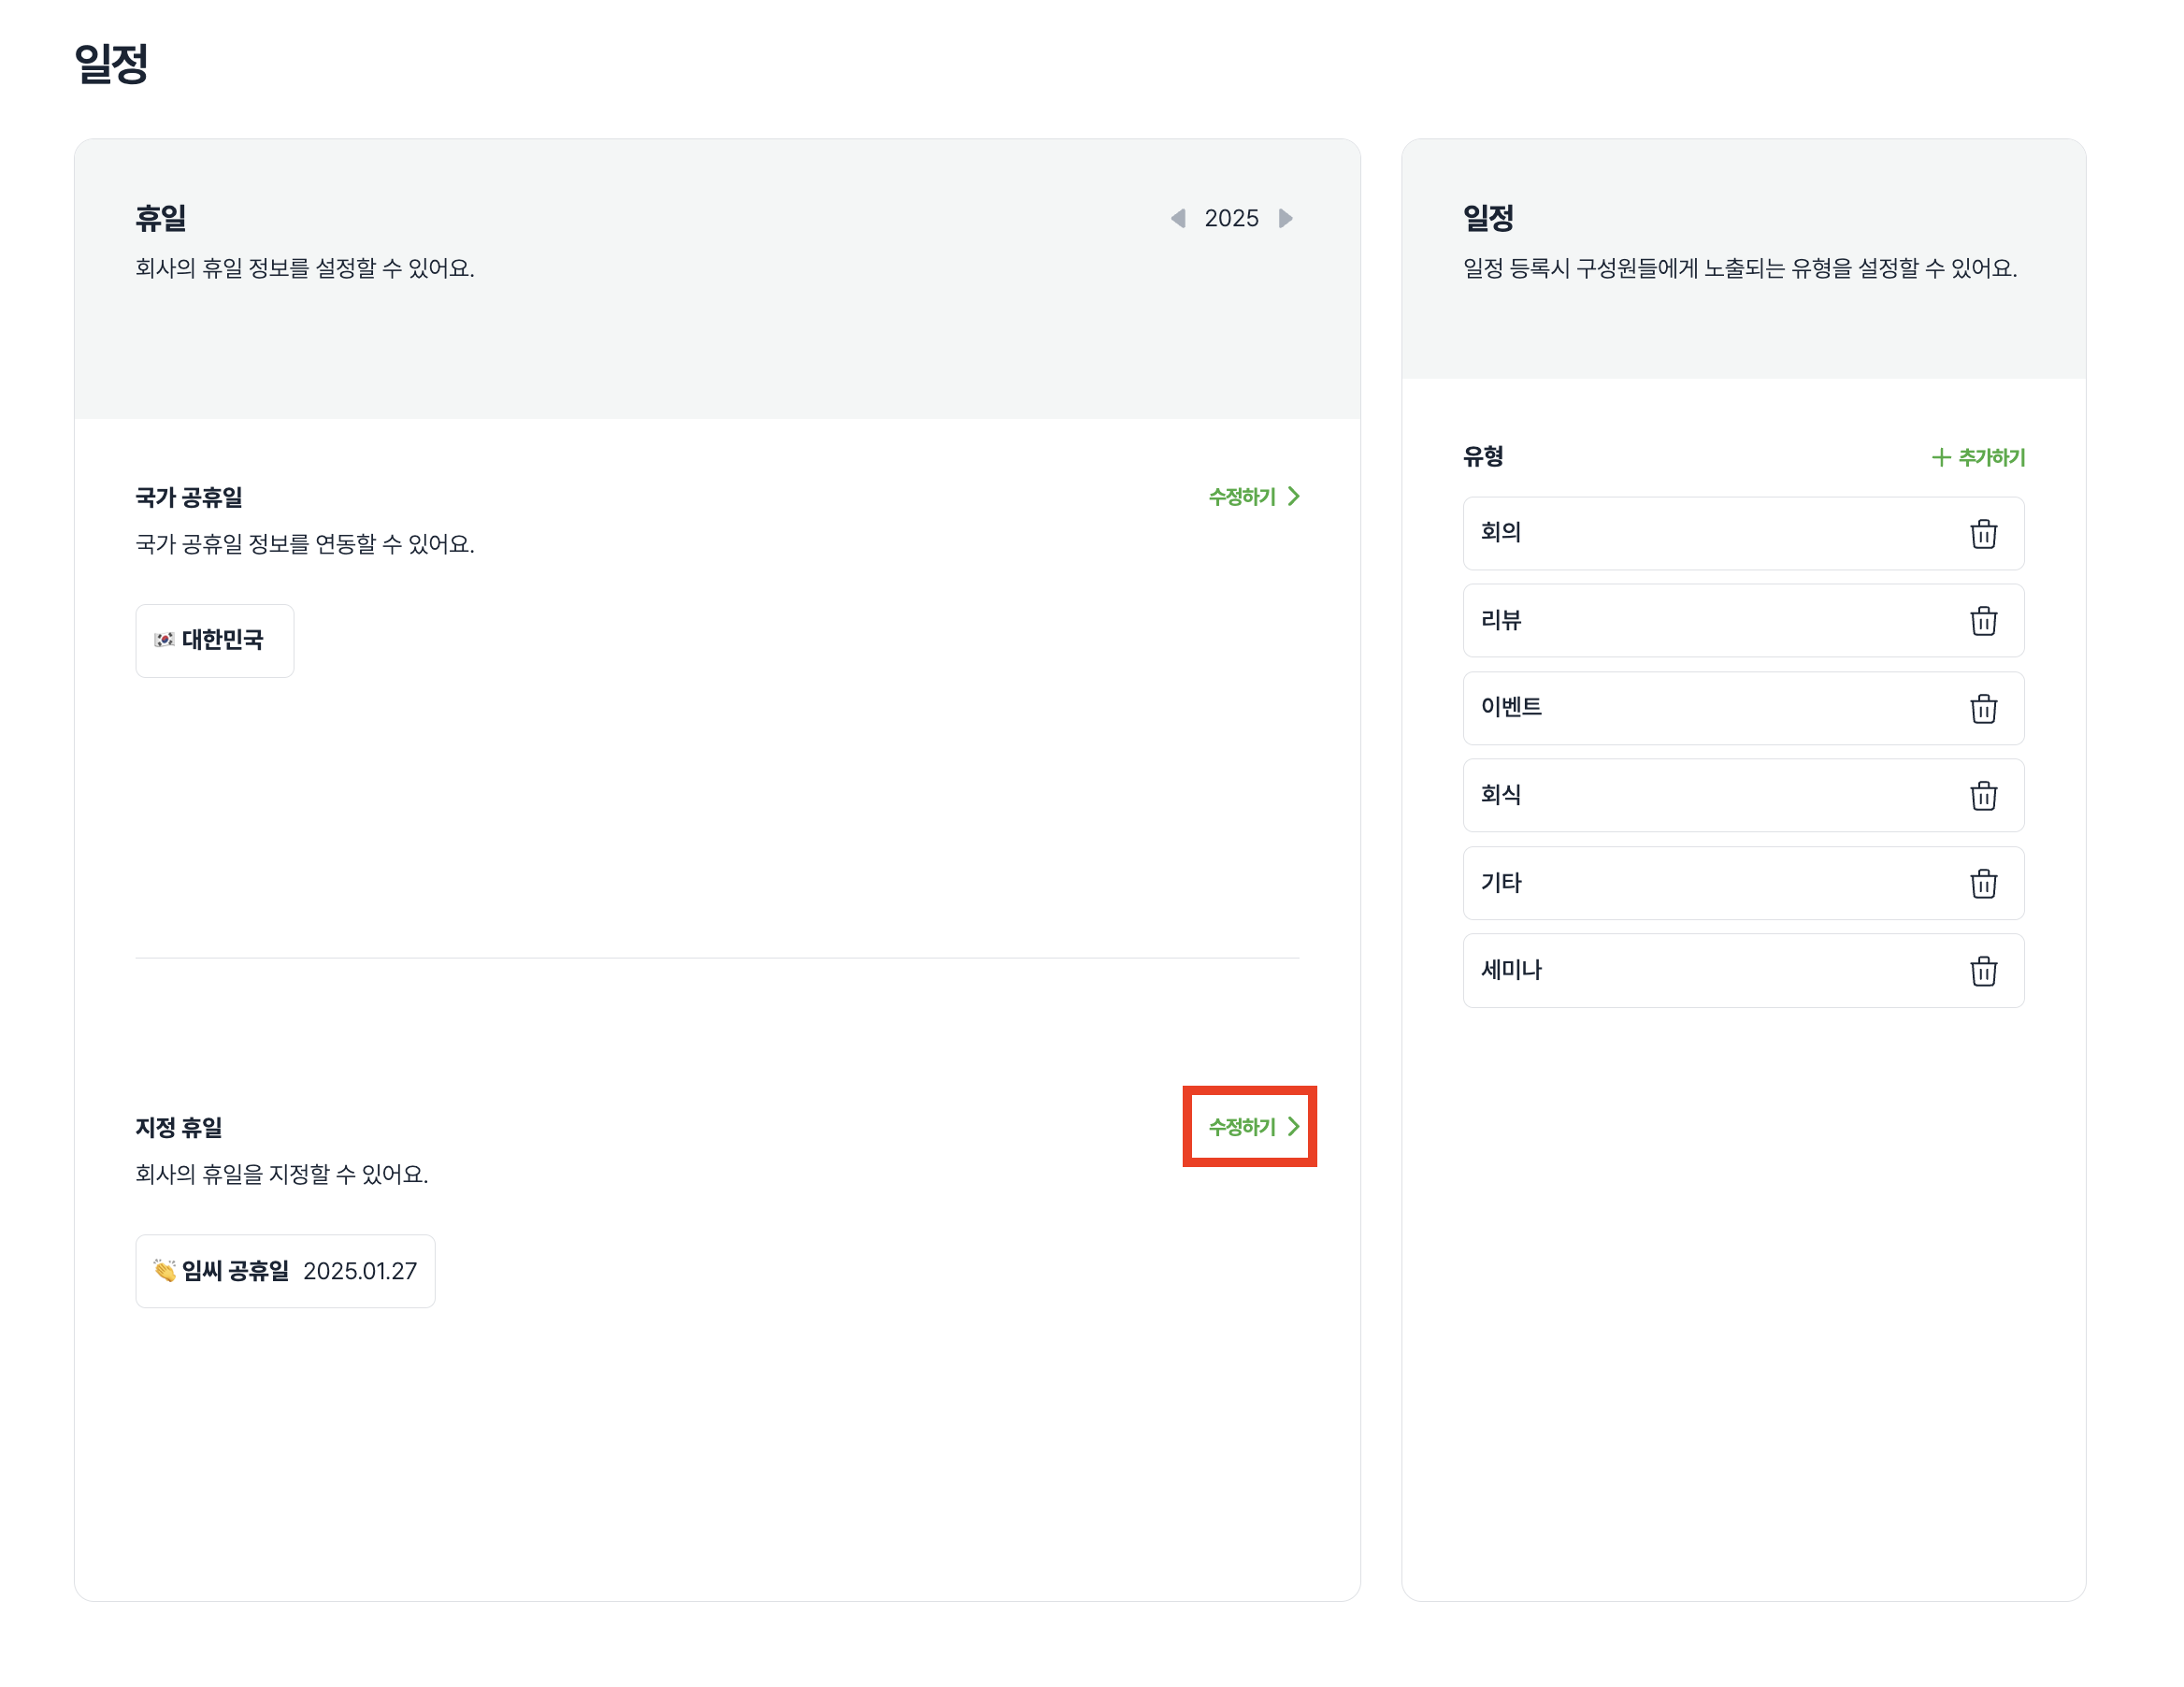Screen dimensions: 2184x1687
Task: Advance to next year after 2025
Action: (x=1285, y=218)
